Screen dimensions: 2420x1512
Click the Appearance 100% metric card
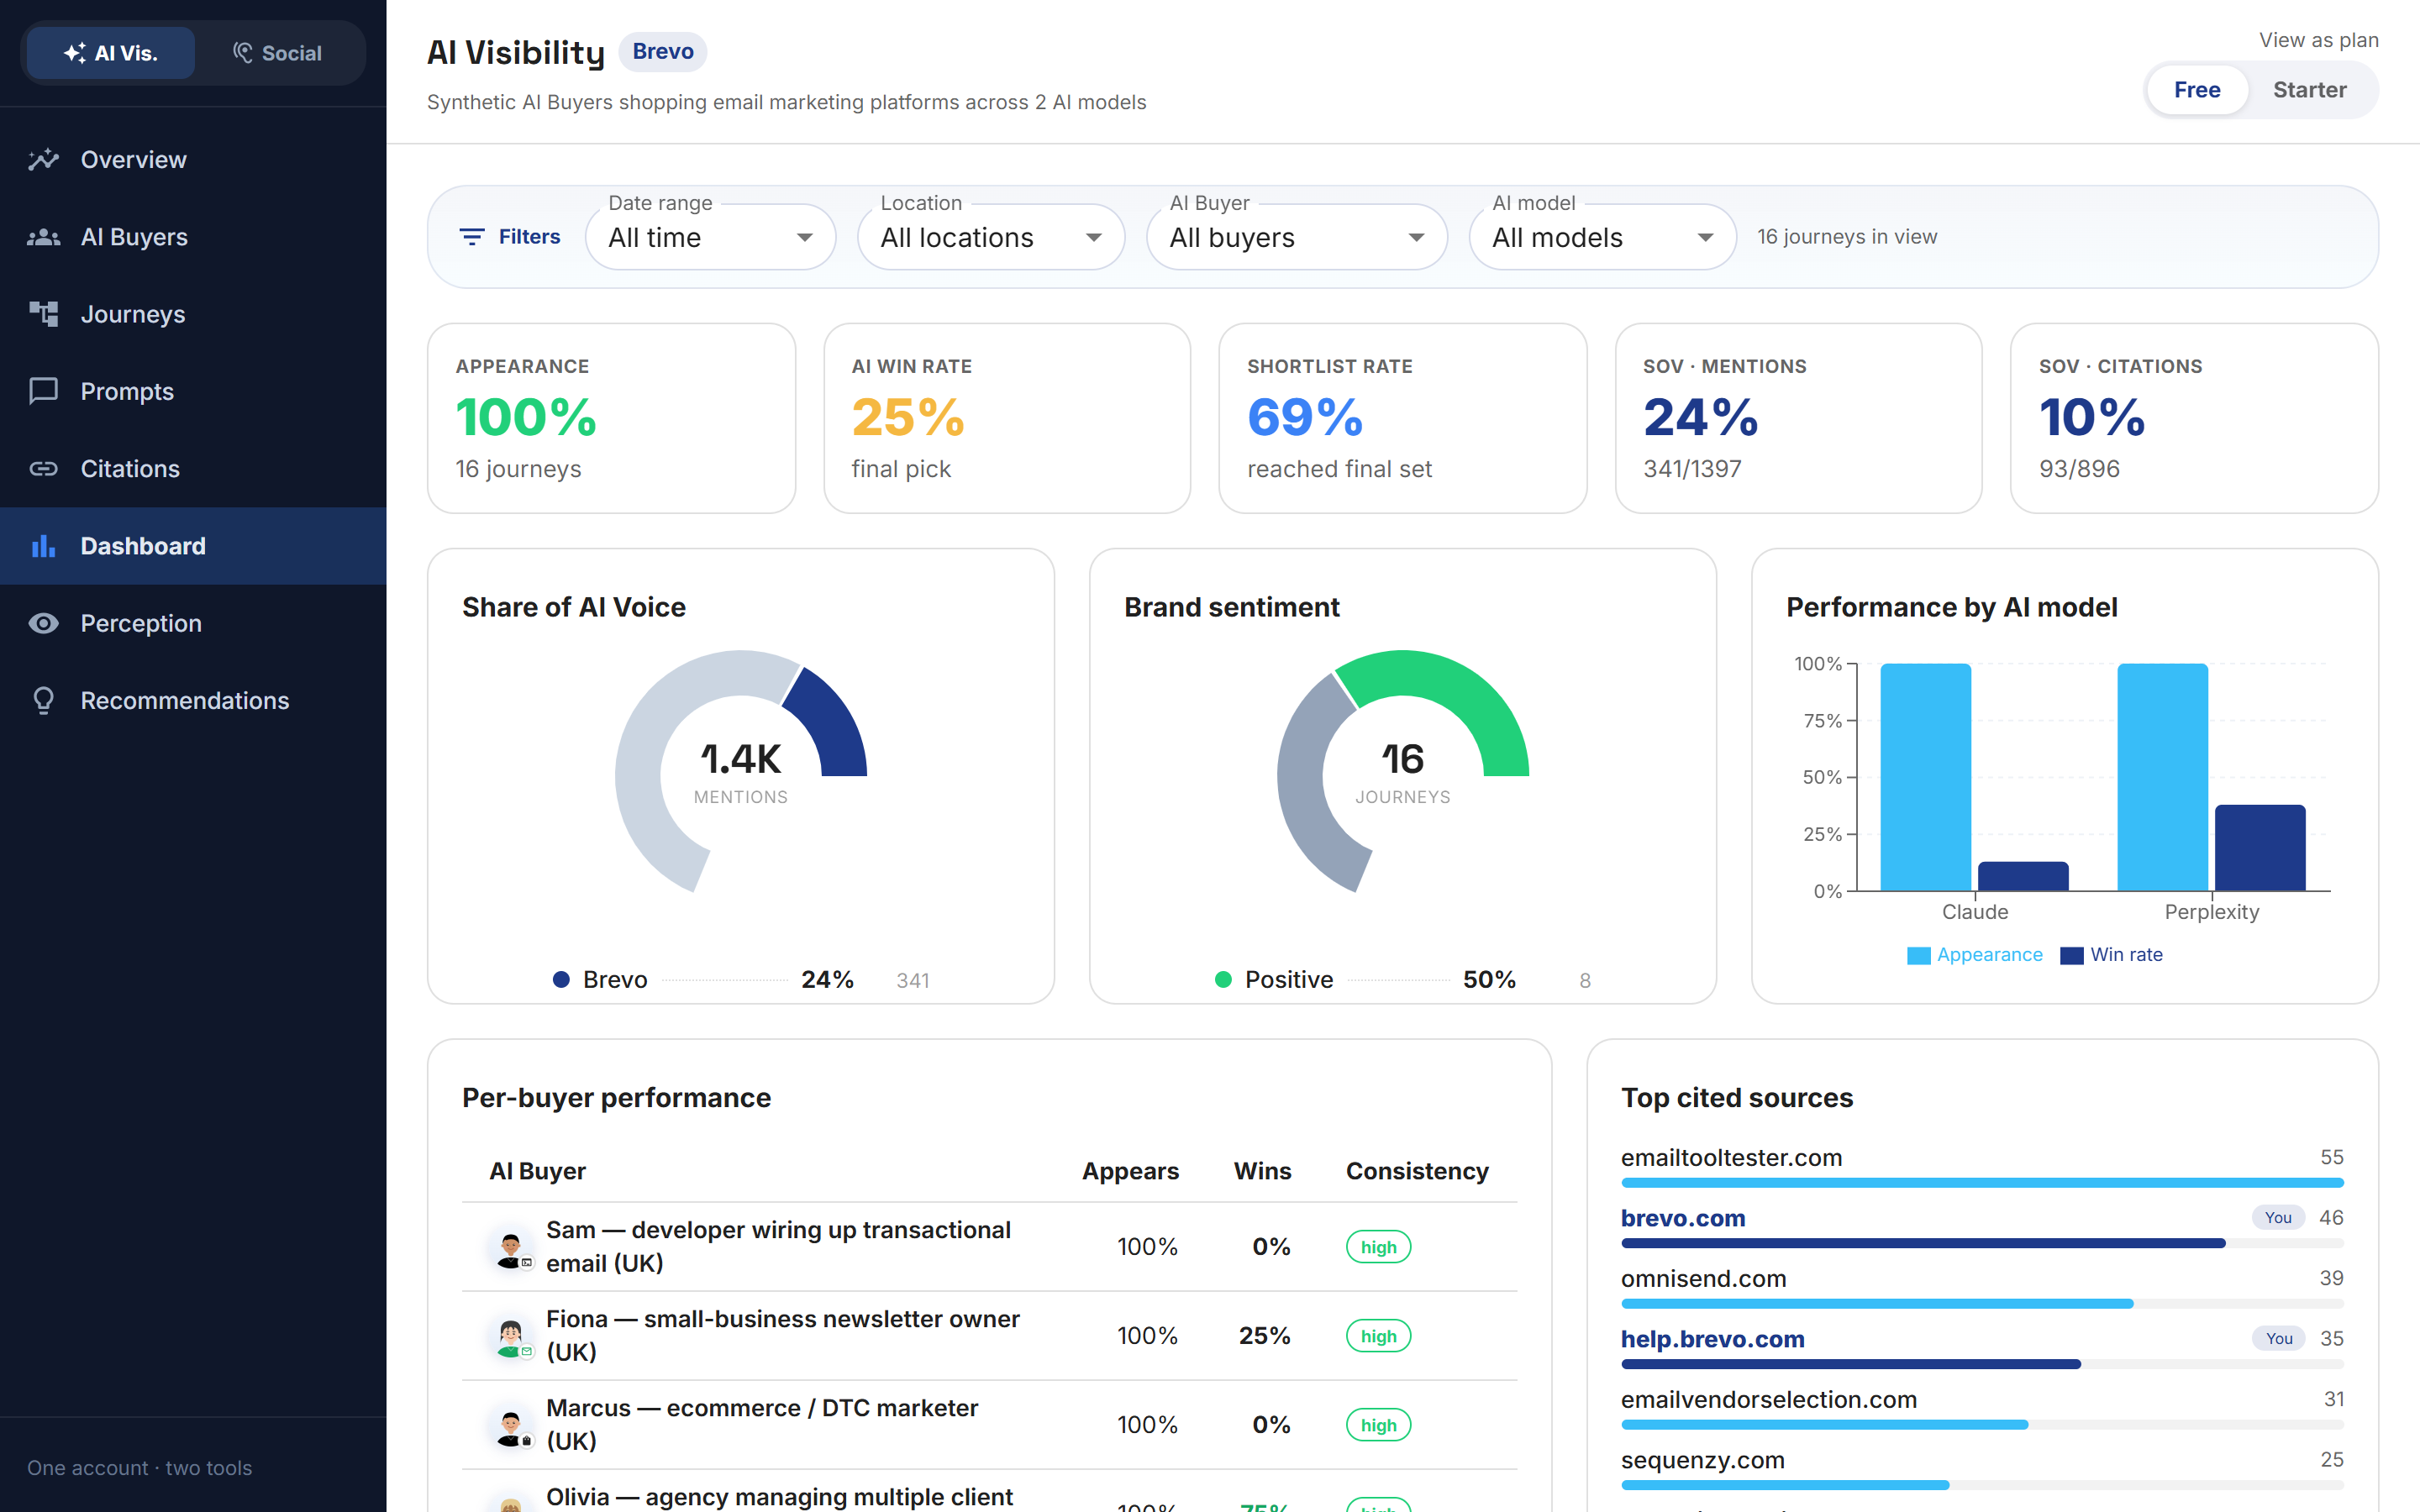click(611, 418)
